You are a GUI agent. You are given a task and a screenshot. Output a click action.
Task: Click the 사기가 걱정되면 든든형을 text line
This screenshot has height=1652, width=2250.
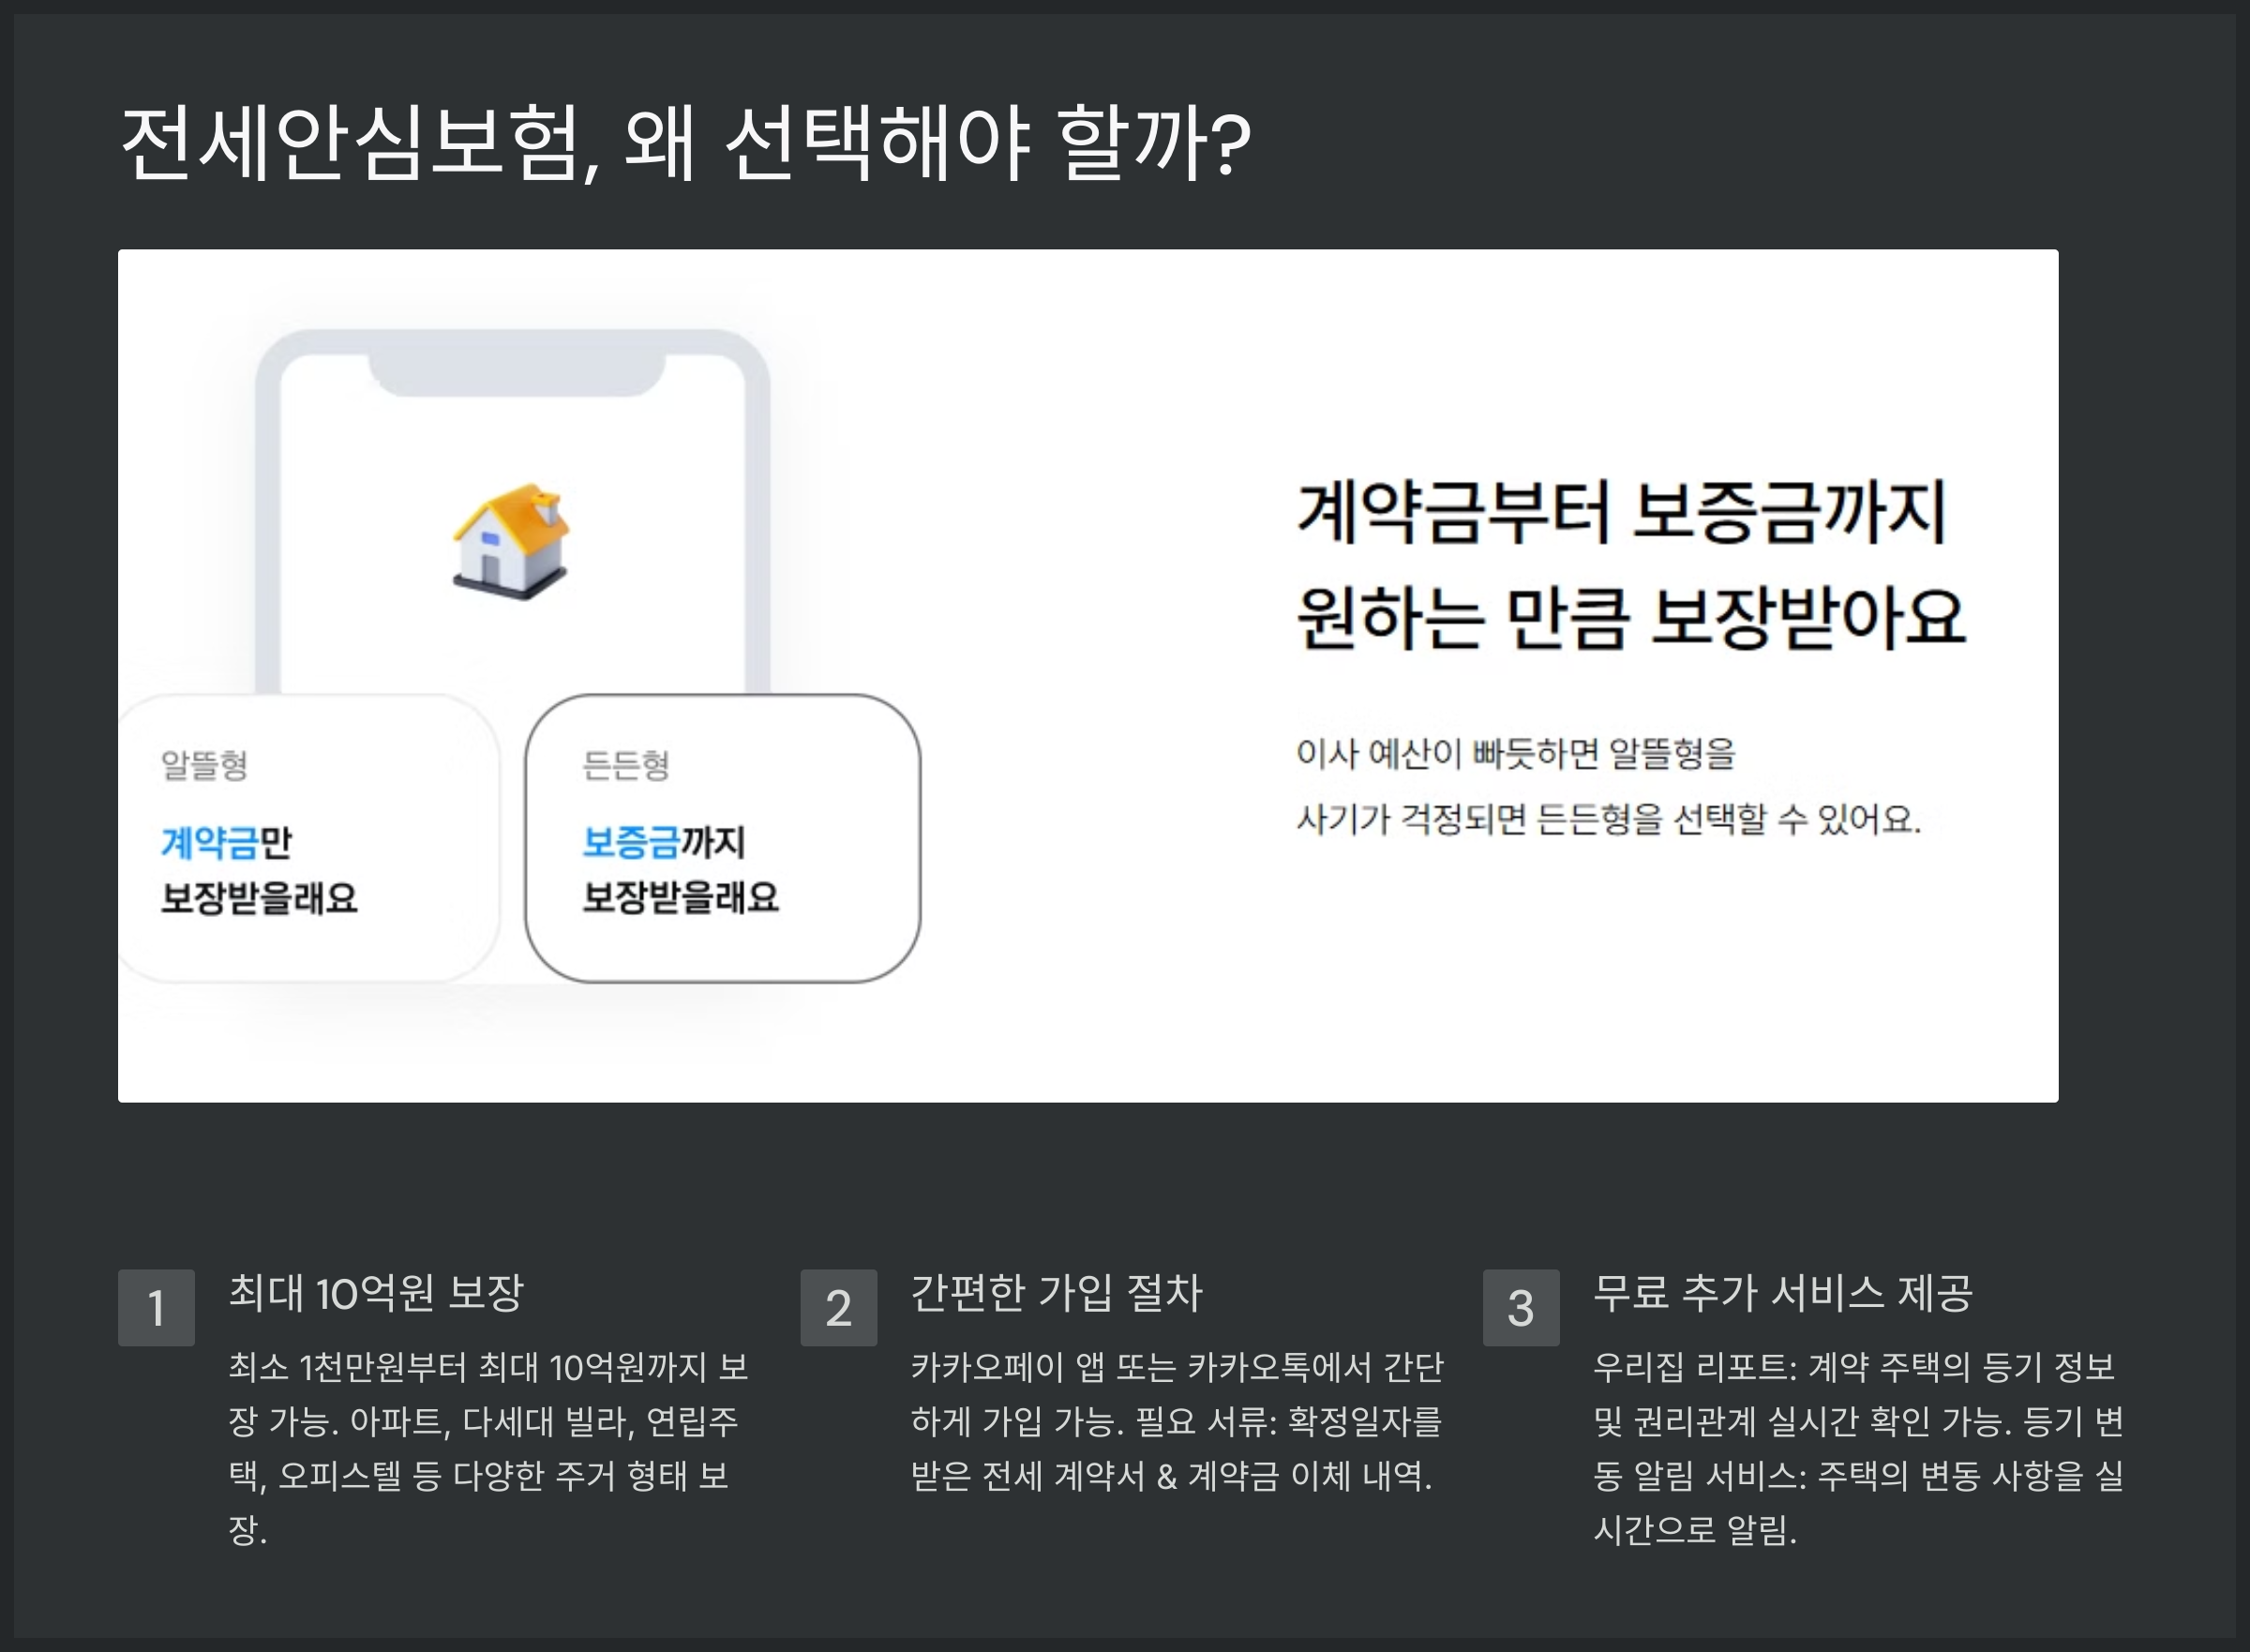click(1608, 819)
